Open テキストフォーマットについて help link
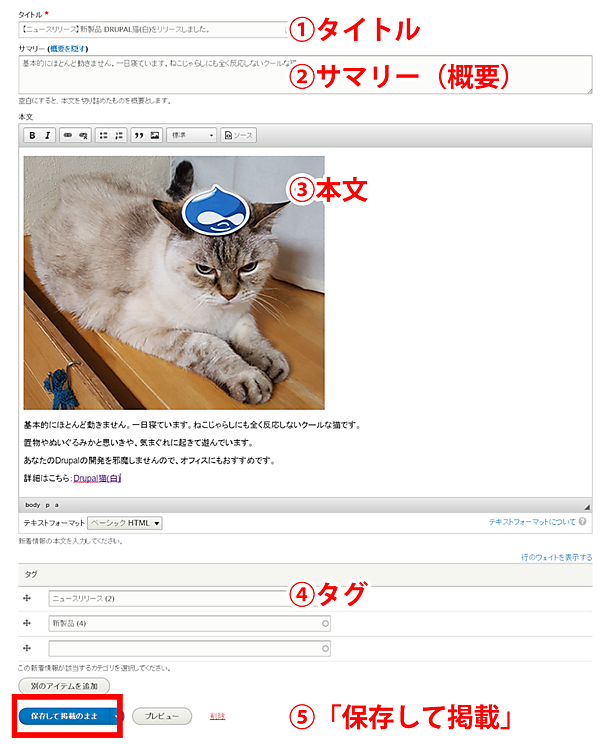 532,521
